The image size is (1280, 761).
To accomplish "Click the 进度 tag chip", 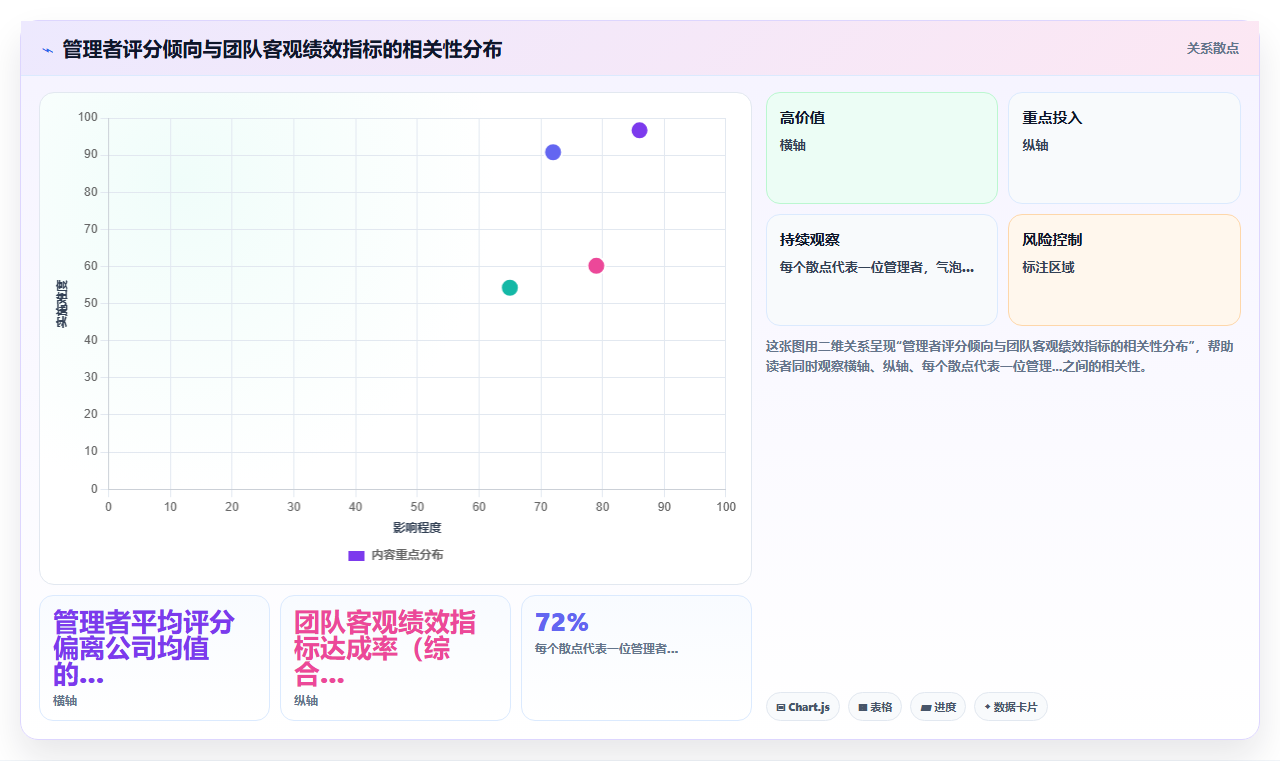I will tap(938, 707).
